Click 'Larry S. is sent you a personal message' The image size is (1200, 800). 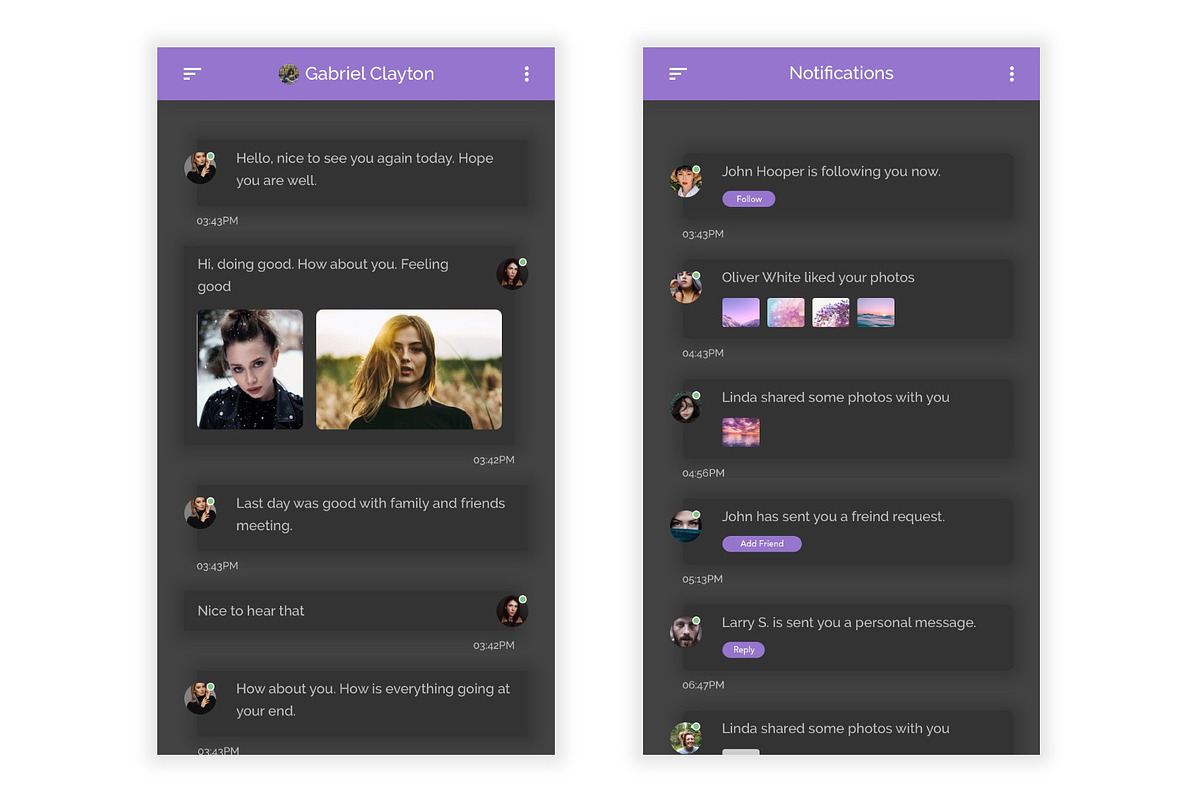(849, 622)
